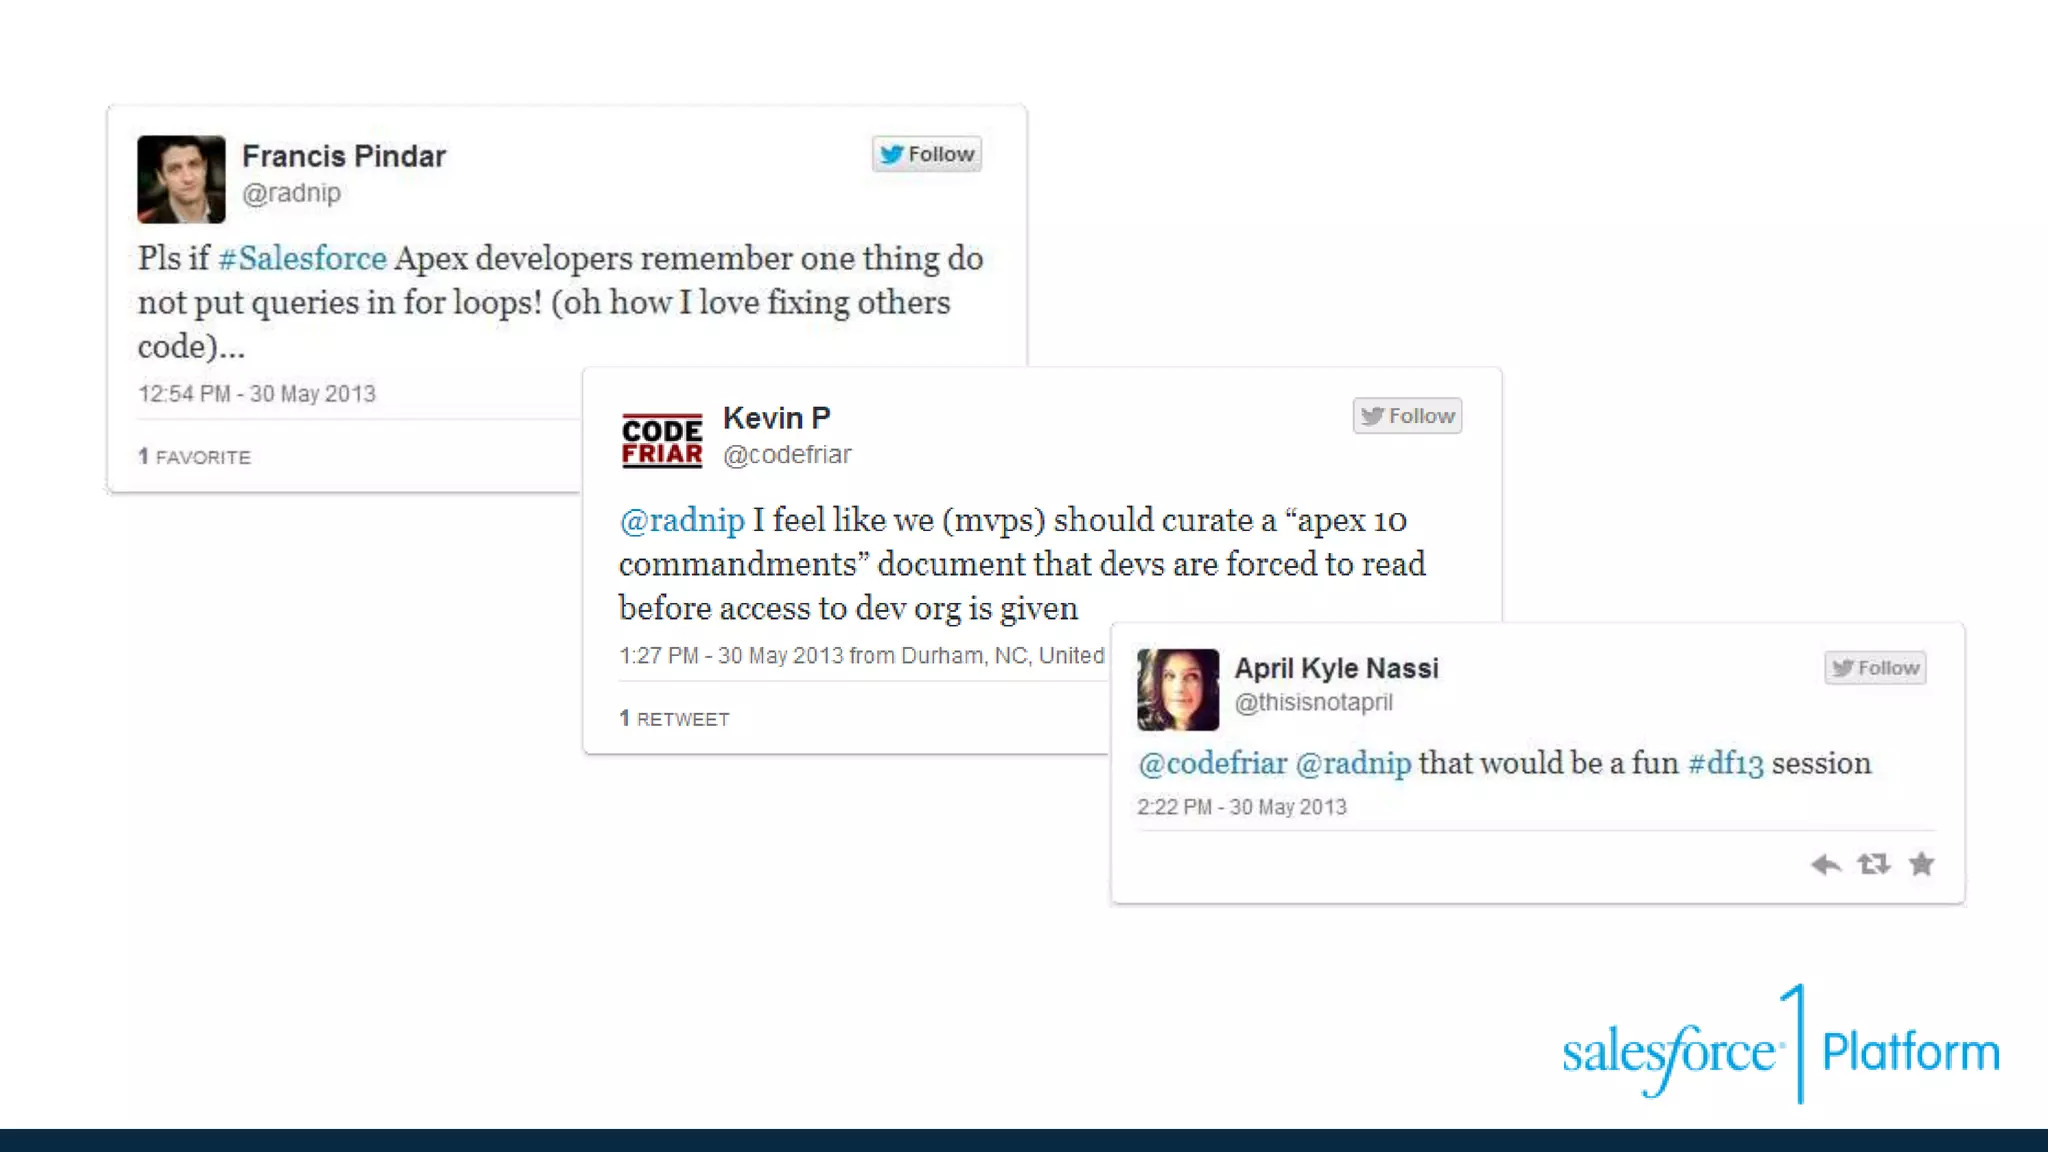Open the #Salesforce hashtag link
This screenshot has height=1152, width=2048.
click(x=302, y=259)
